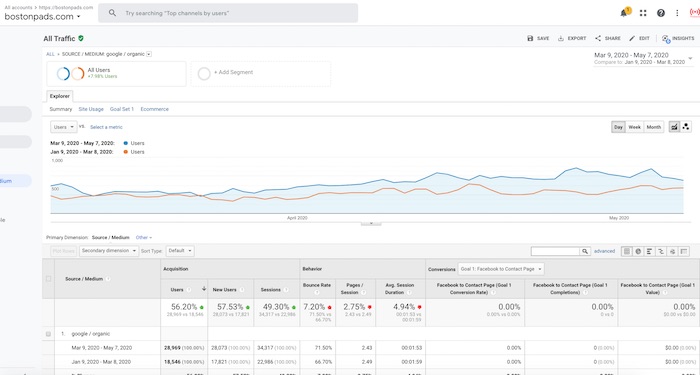
Task: Switch chart to motion chart icon
Action: click(x=686, y=127)
